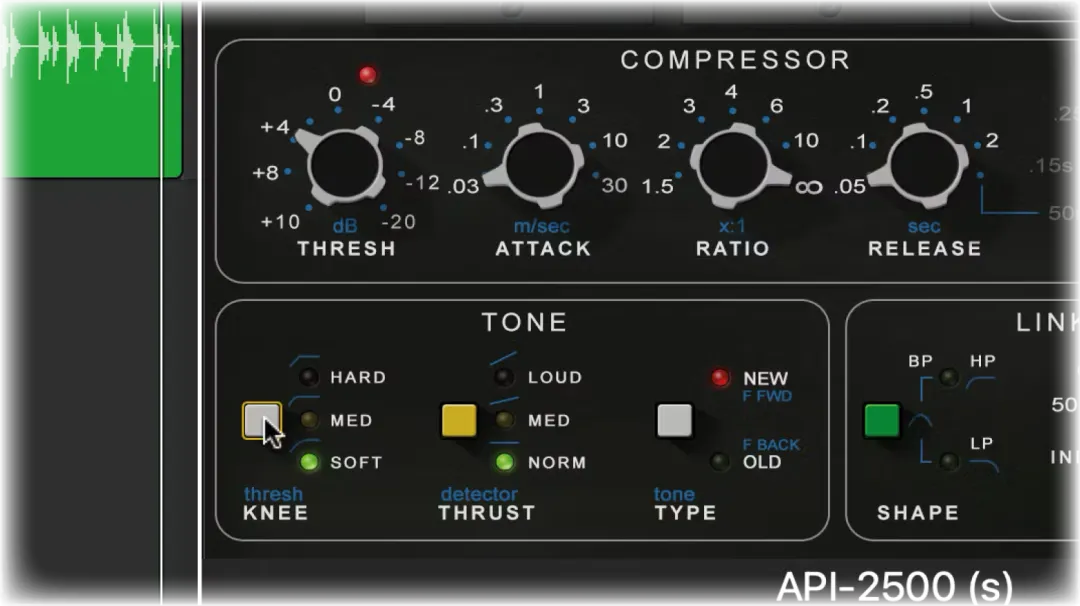Click the HARD knee indicator LED
The height and width of the screenshot is (606, 1080).
point(308,377)
